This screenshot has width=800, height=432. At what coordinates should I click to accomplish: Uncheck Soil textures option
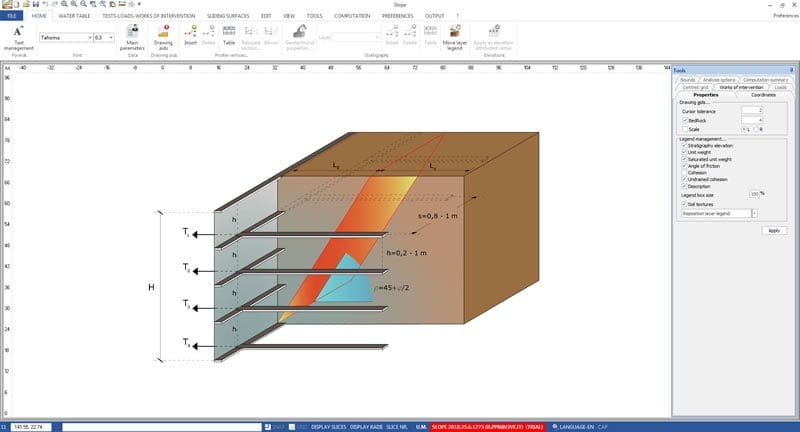pyautogui.click(x=684, y=204)
